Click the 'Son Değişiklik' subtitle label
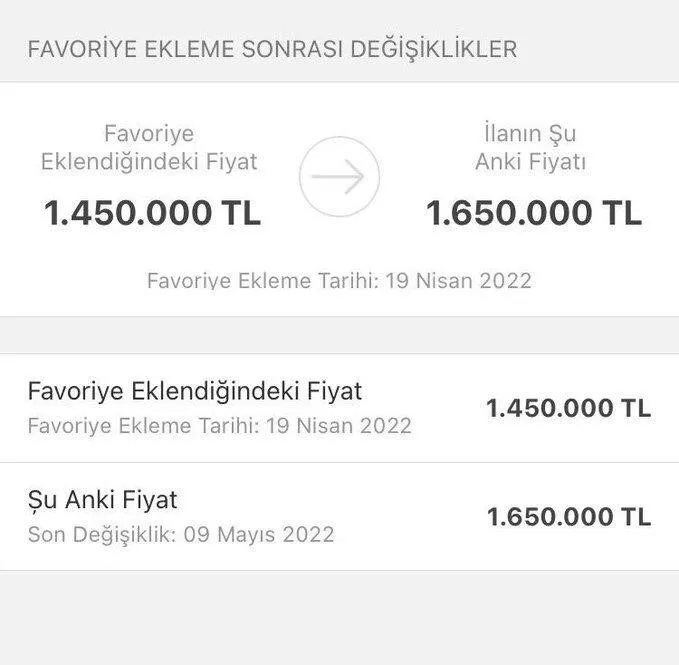The width and height of the screenshot is (679, 665). 100,534
